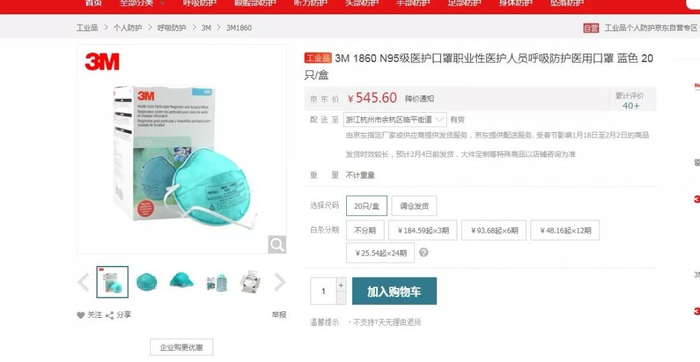Select the 调仓发货 option
This screenshot has height=362, width=700.
(x=414, y=206)
